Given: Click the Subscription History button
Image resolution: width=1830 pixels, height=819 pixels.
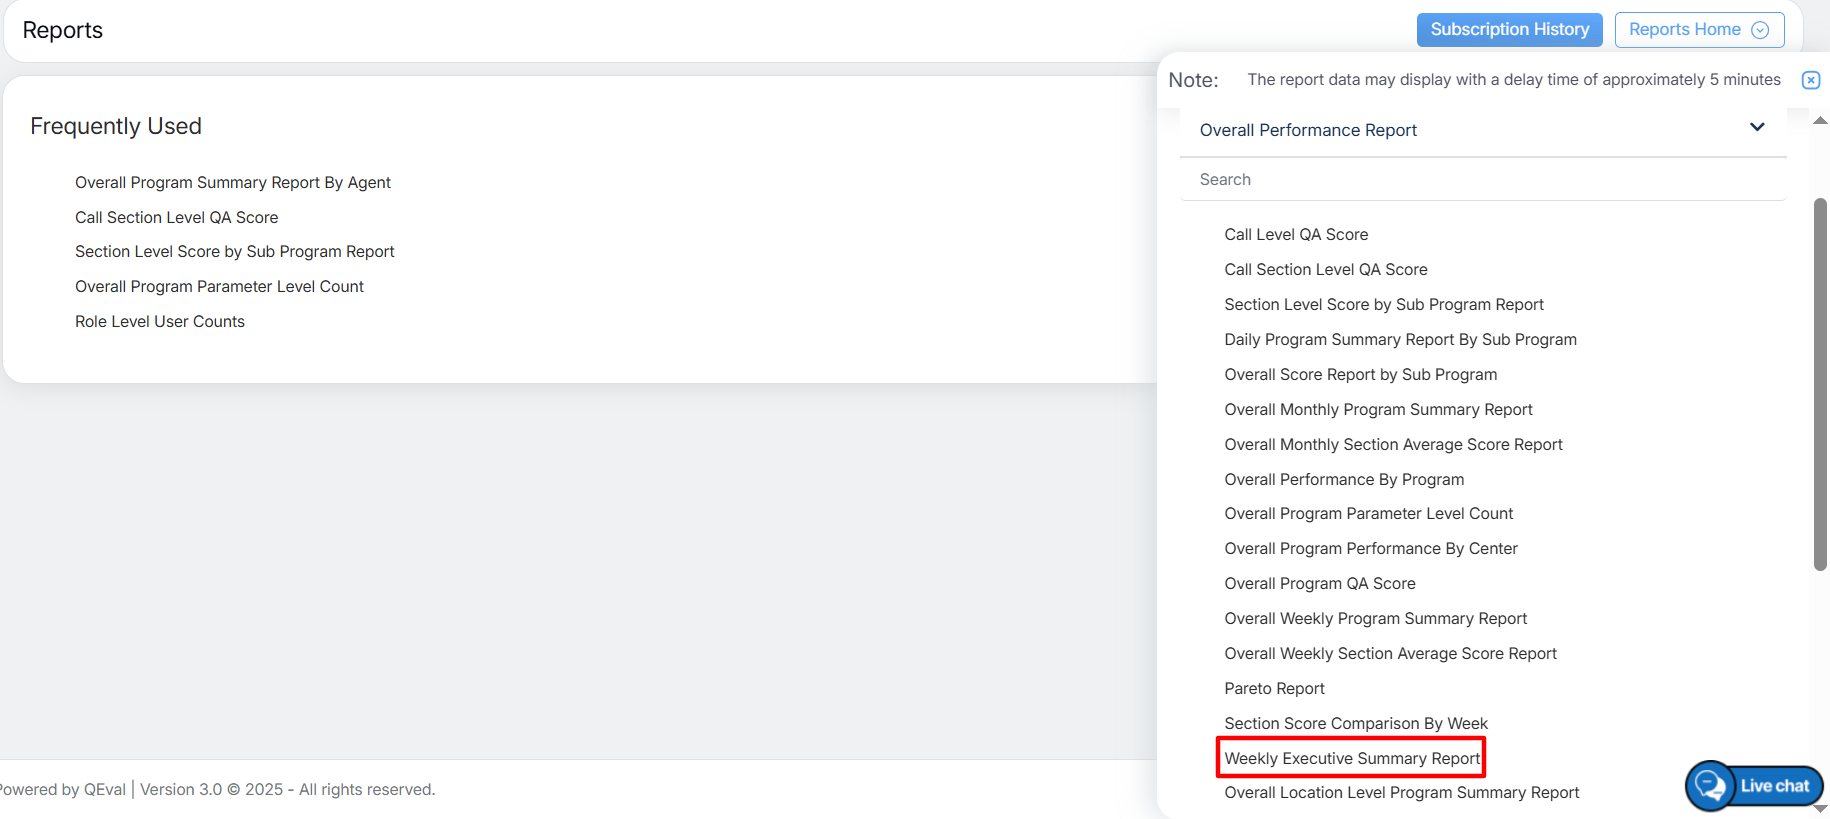Looking at the screenshot, I should coord(1509,30).
